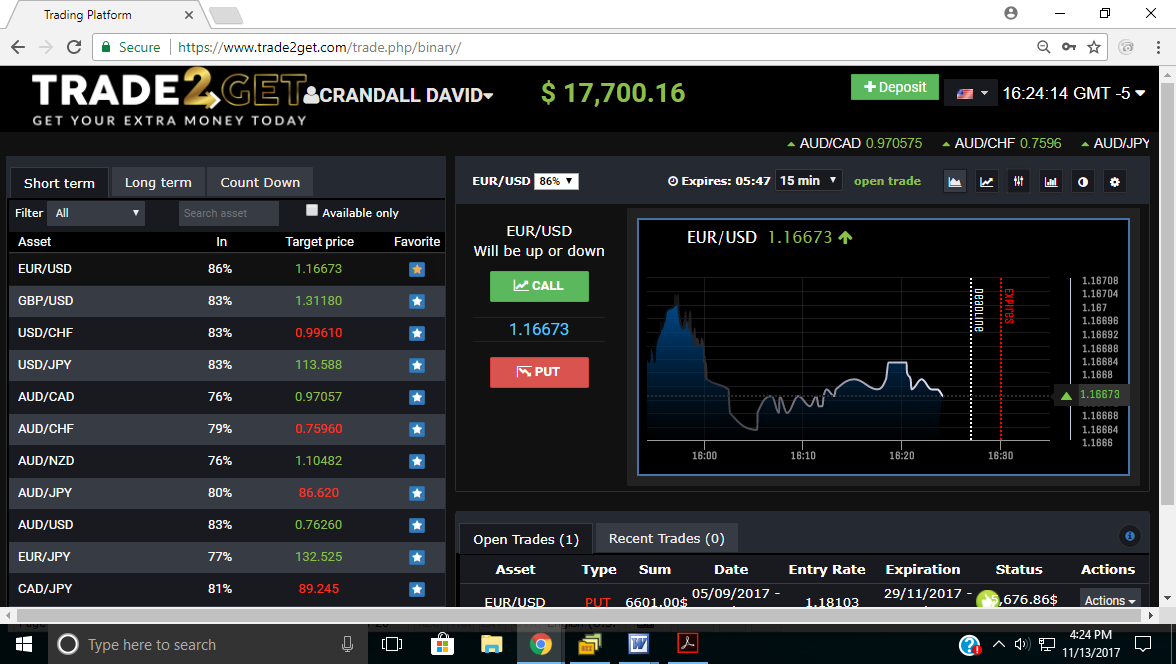Open the GMT -5 timezone dropdown
Image resolution: width=1176 pixels, height=664 pixels.
[1074, 94]
